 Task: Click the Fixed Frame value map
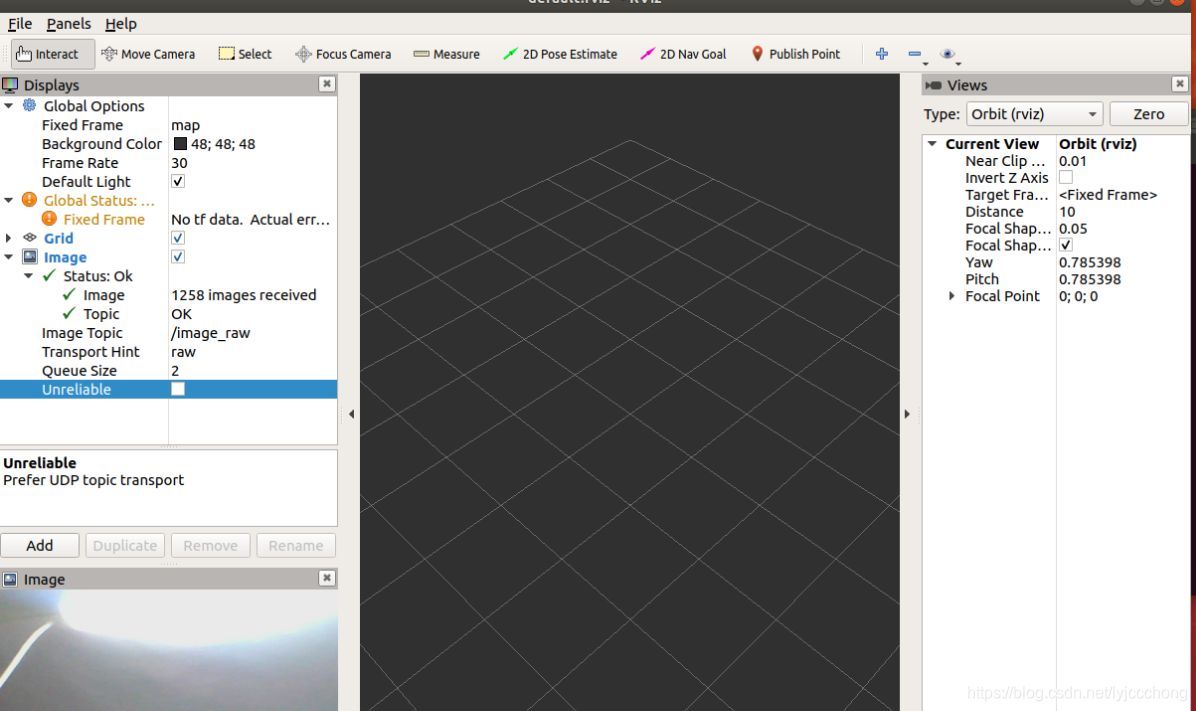pyautogui.click(x=185, y=125)
